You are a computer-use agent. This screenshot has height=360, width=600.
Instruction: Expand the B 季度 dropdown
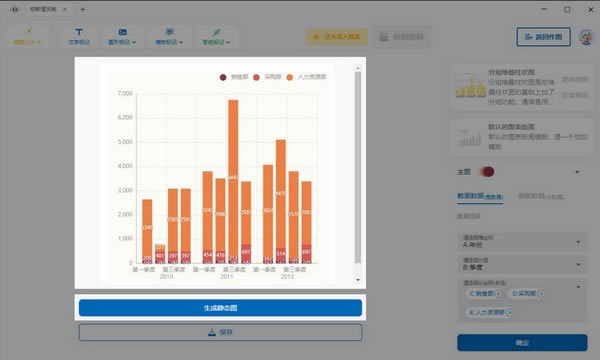522,264
